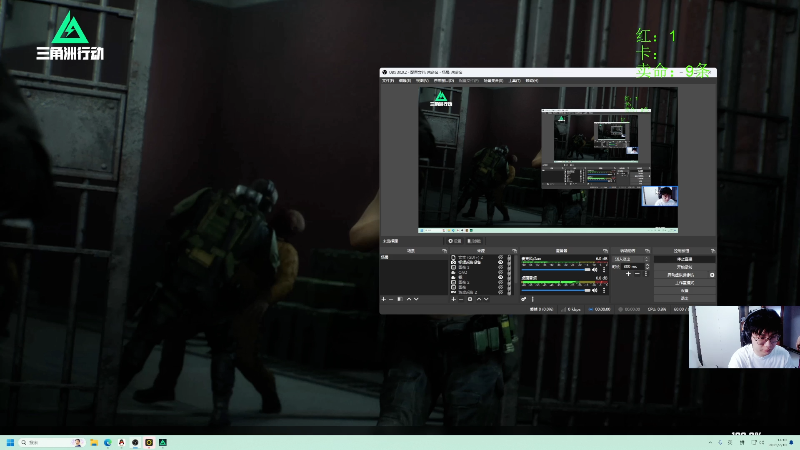Image resolution: width=800 pixels, height=450 pixels.
Task: Open the View (视图) menu in OBS
Action: pyautogui.click(x=422, y=80)
